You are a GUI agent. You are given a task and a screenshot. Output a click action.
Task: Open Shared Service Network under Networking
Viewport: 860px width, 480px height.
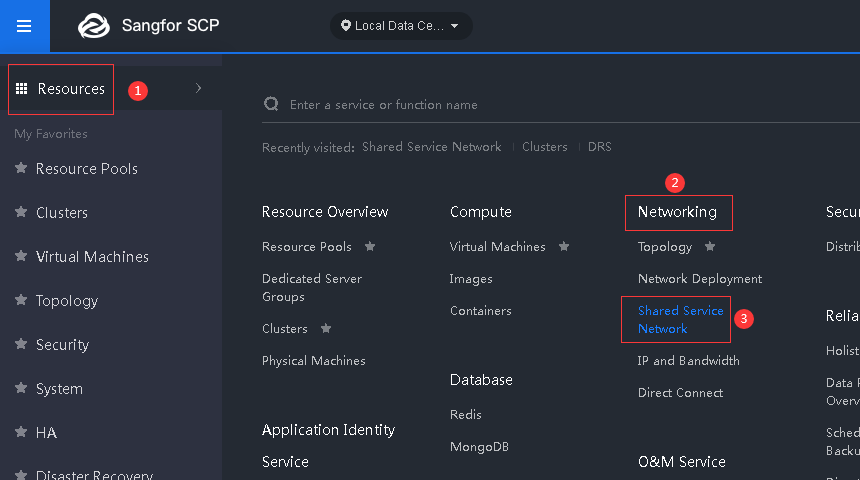pos(680,319)
